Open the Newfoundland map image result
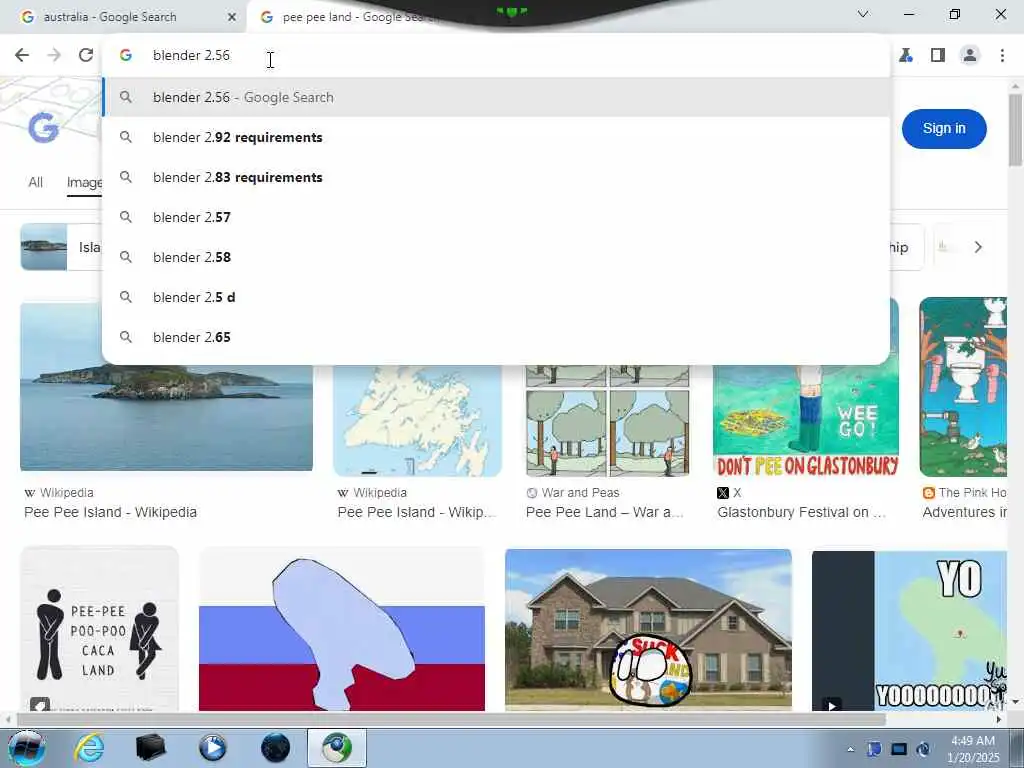The width and height of the screenshot is (1024, 768). point(417,421)
